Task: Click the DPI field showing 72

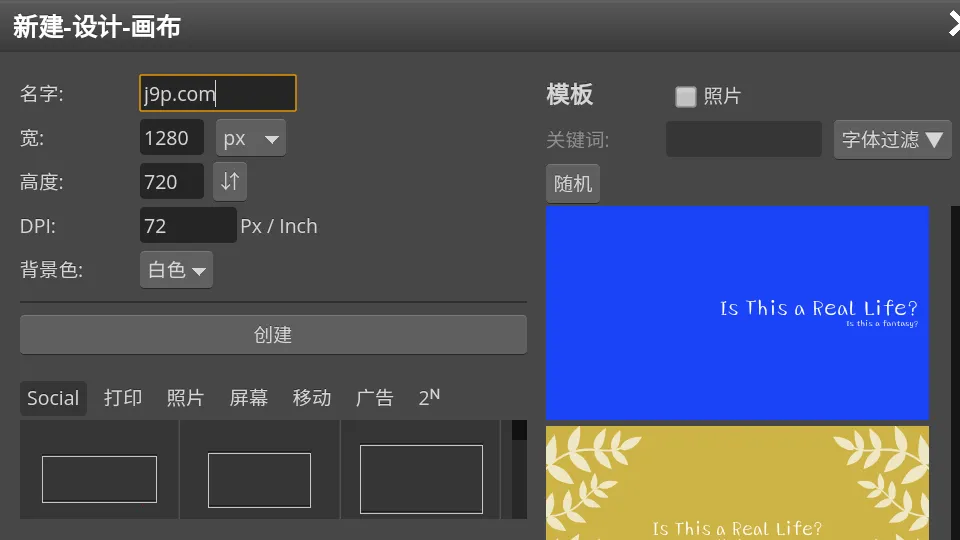Action: tap(188, 225)
